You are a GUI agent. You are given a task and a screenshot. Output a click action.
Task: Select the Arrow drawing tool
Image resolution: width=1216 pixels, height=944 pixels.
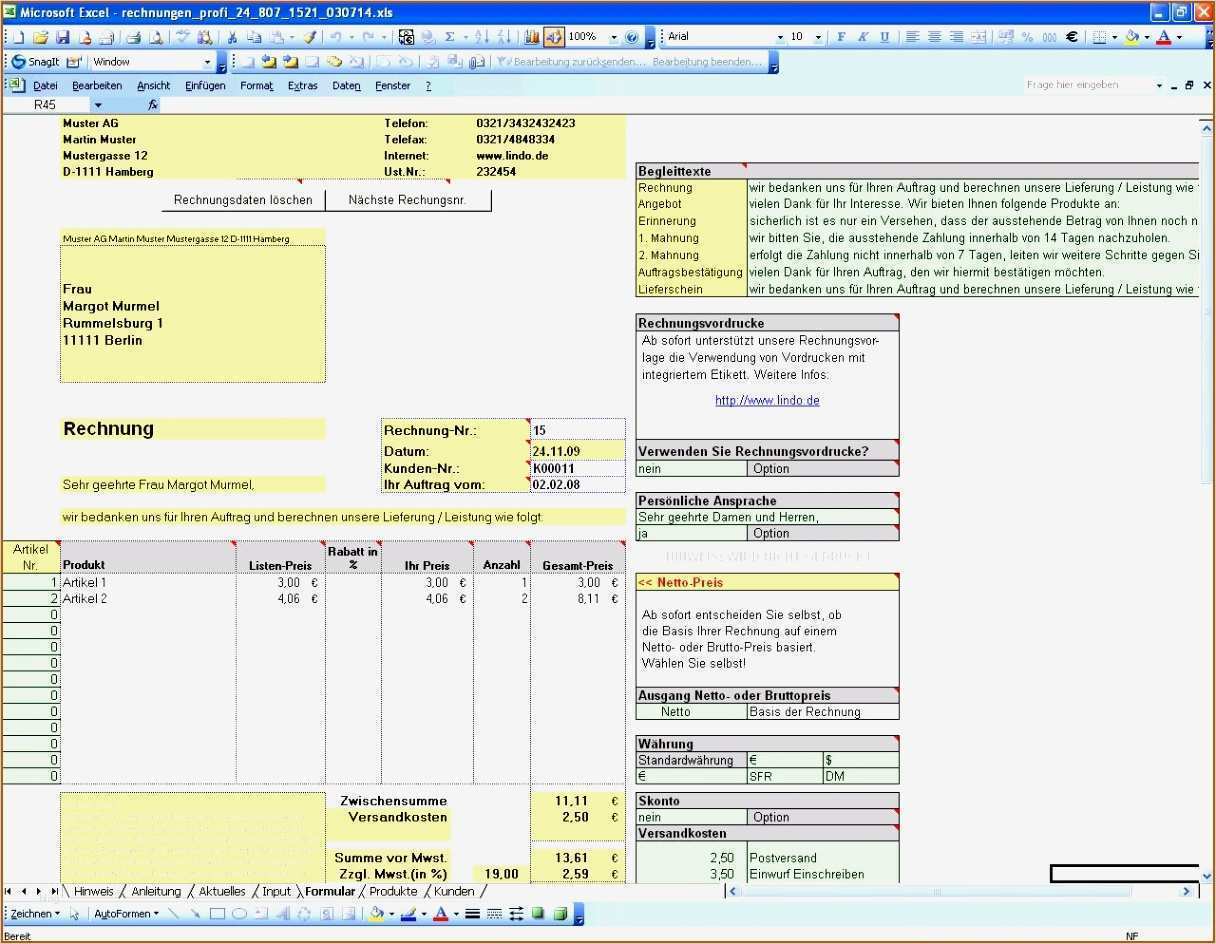tap(195, 913)
